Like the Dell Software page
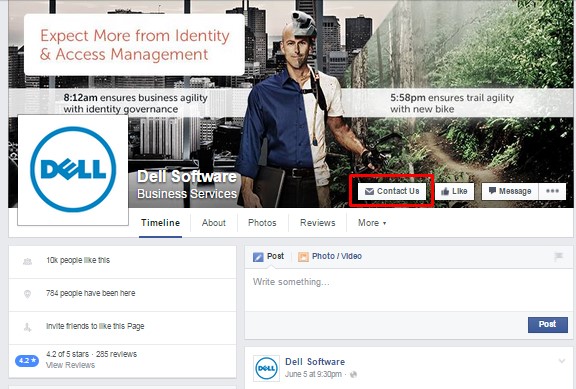Screen dimensions: 576x389 455,191
